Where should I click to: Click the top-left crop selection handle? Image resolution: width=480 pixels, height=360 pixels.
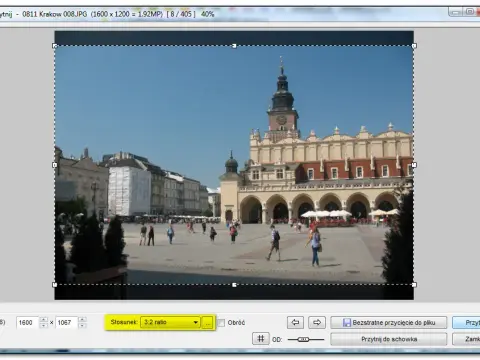pos(55,46)
